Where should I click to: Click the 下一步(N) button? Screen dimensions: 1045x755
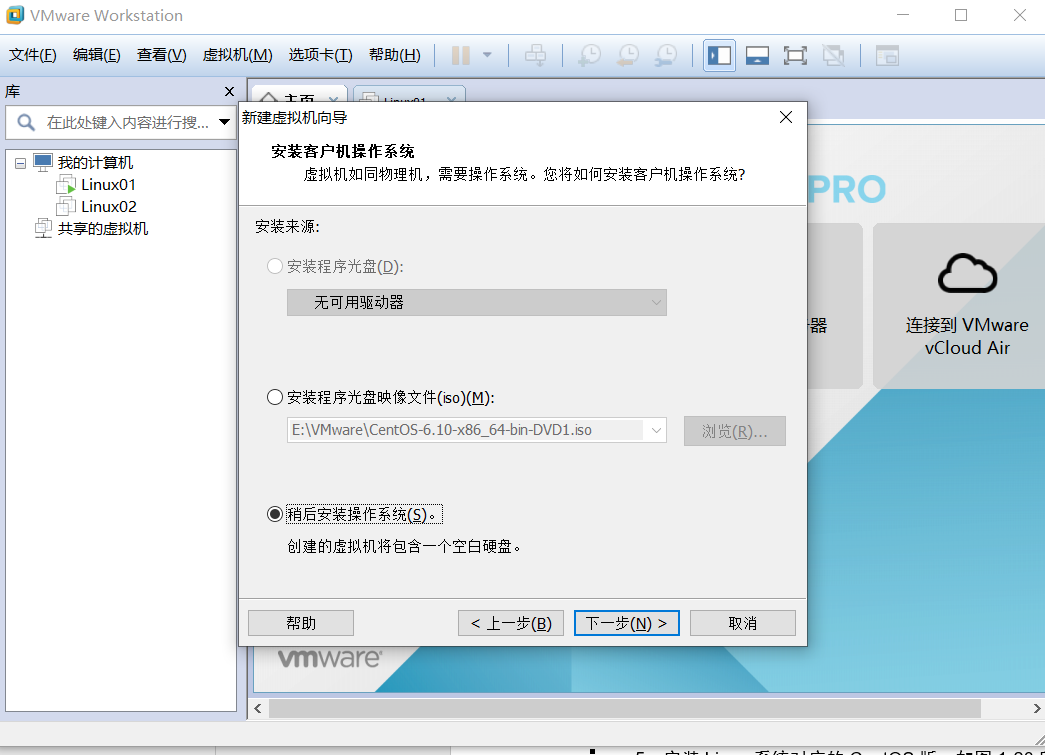point(626,622)
